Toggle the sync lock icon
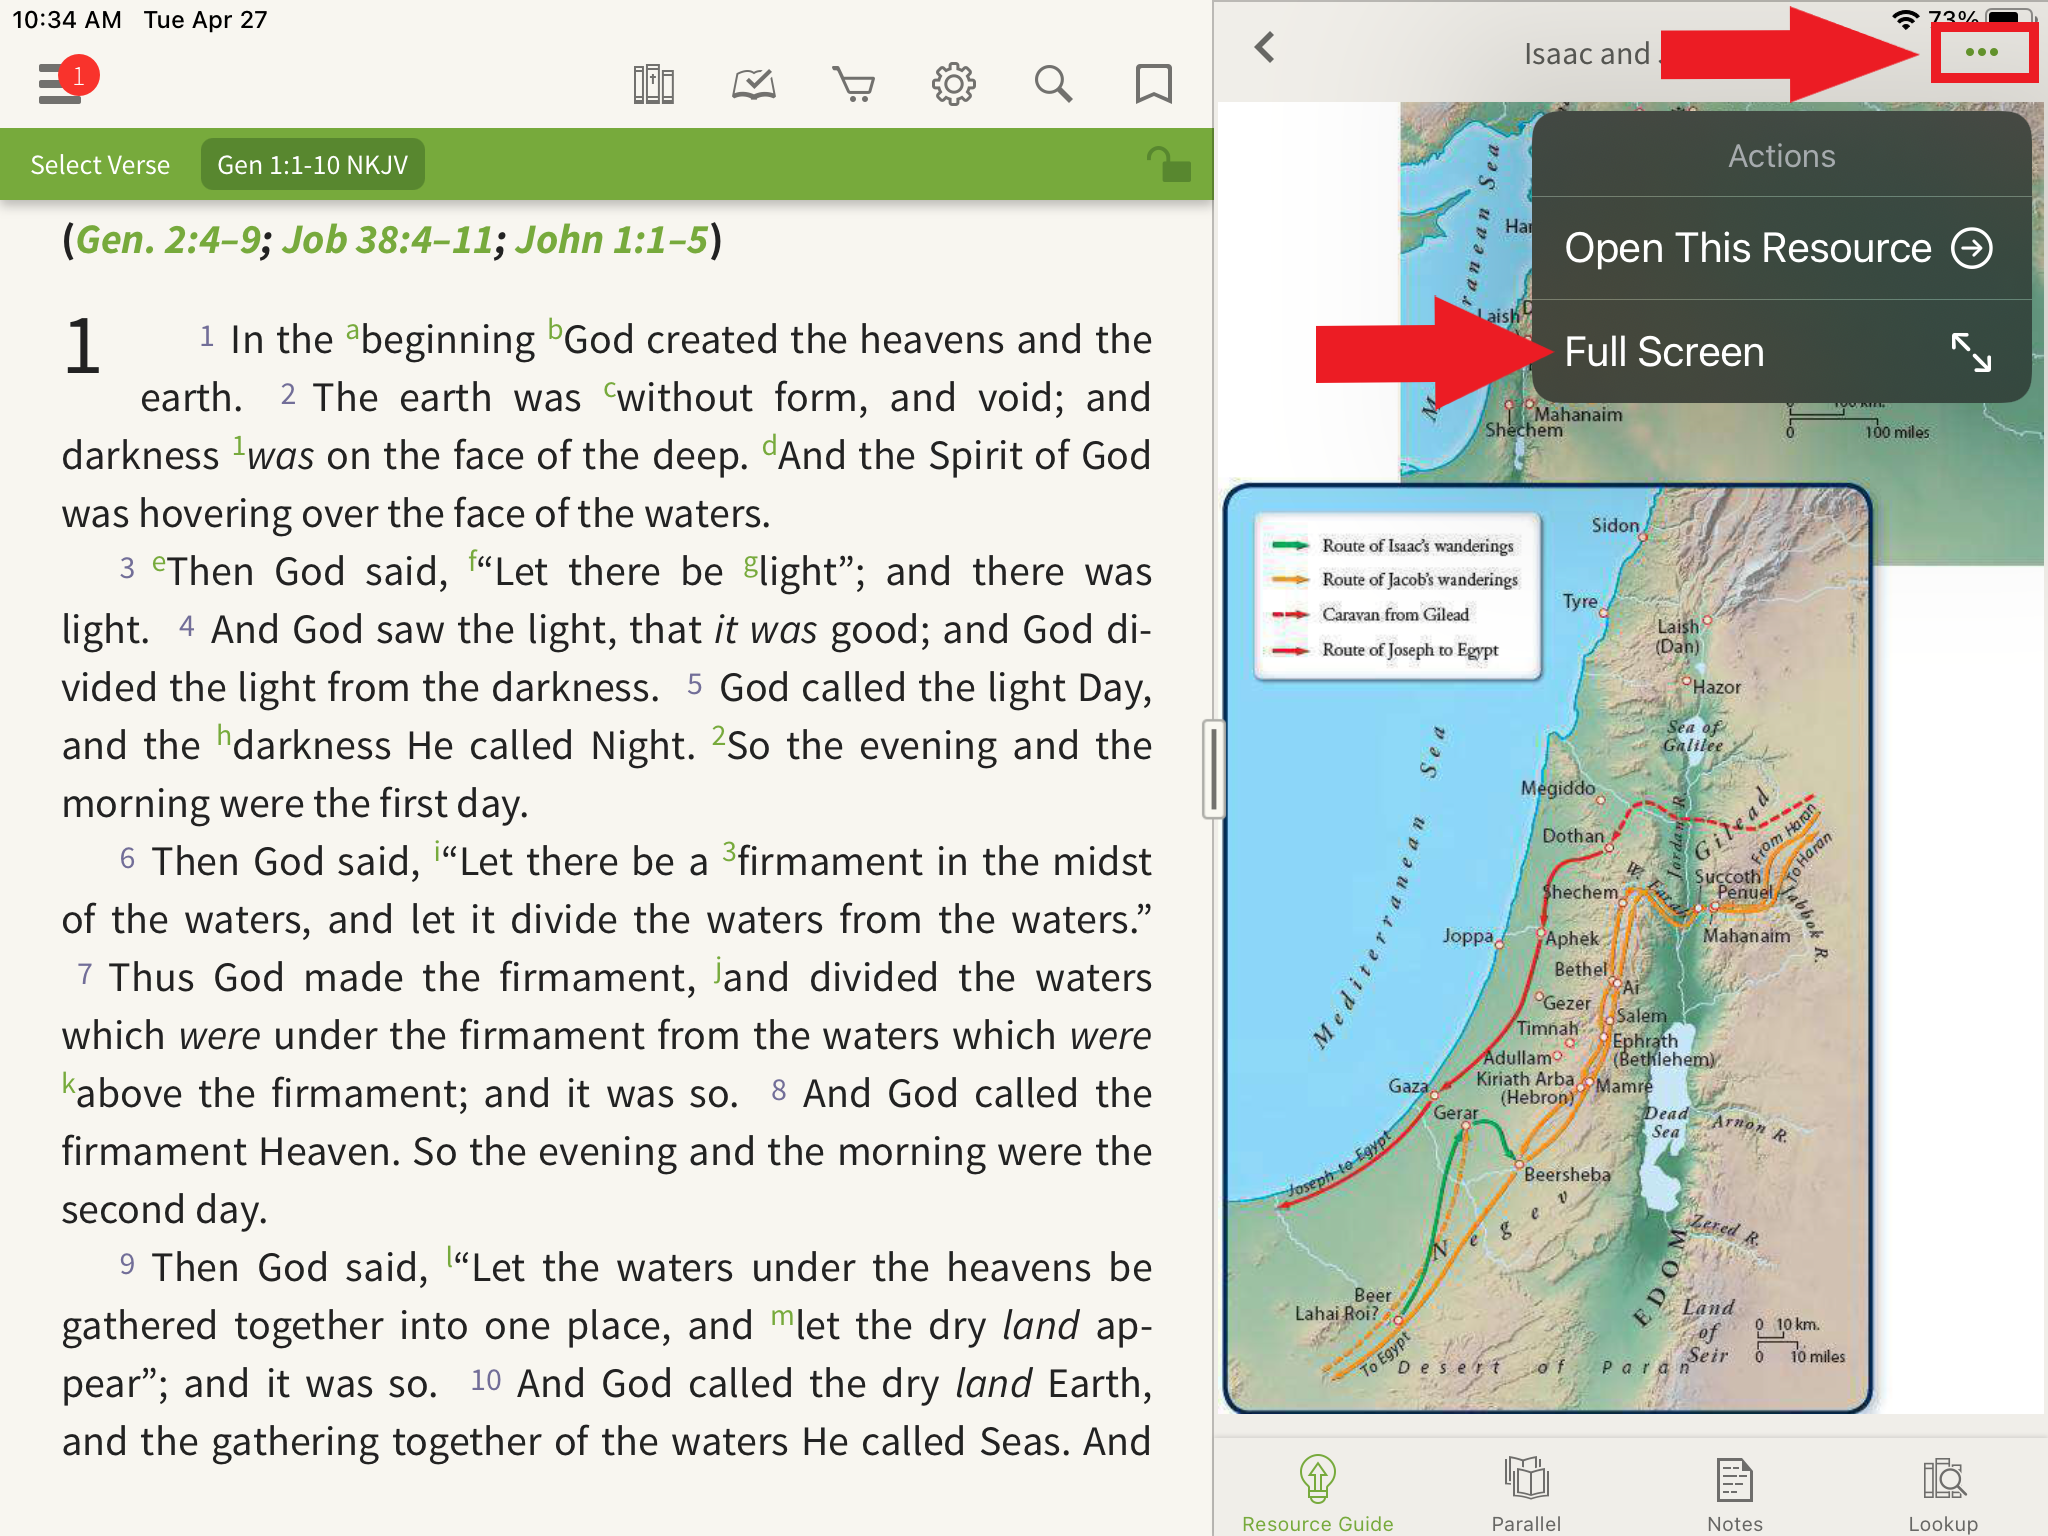Image resolution: width=2048 pixels, height=1536 pixels. pyautogui.click(x=1168, y=164)
